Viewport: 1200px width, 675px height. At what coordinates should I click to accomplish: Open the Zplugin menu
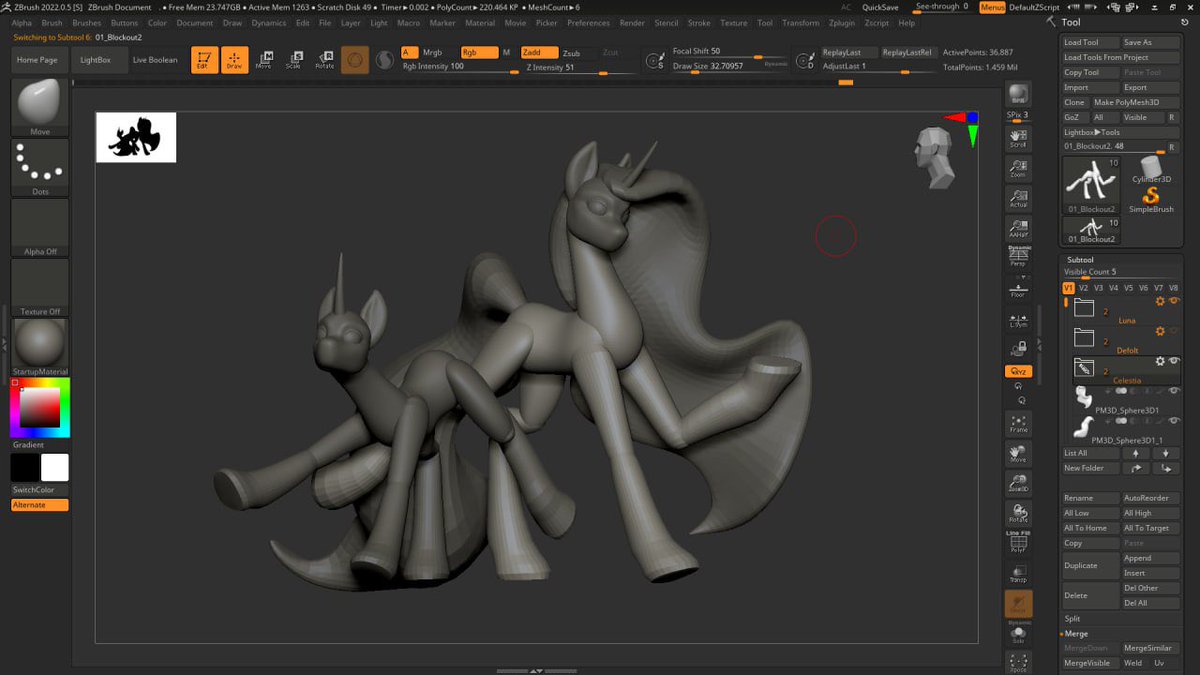pos(843,22)
